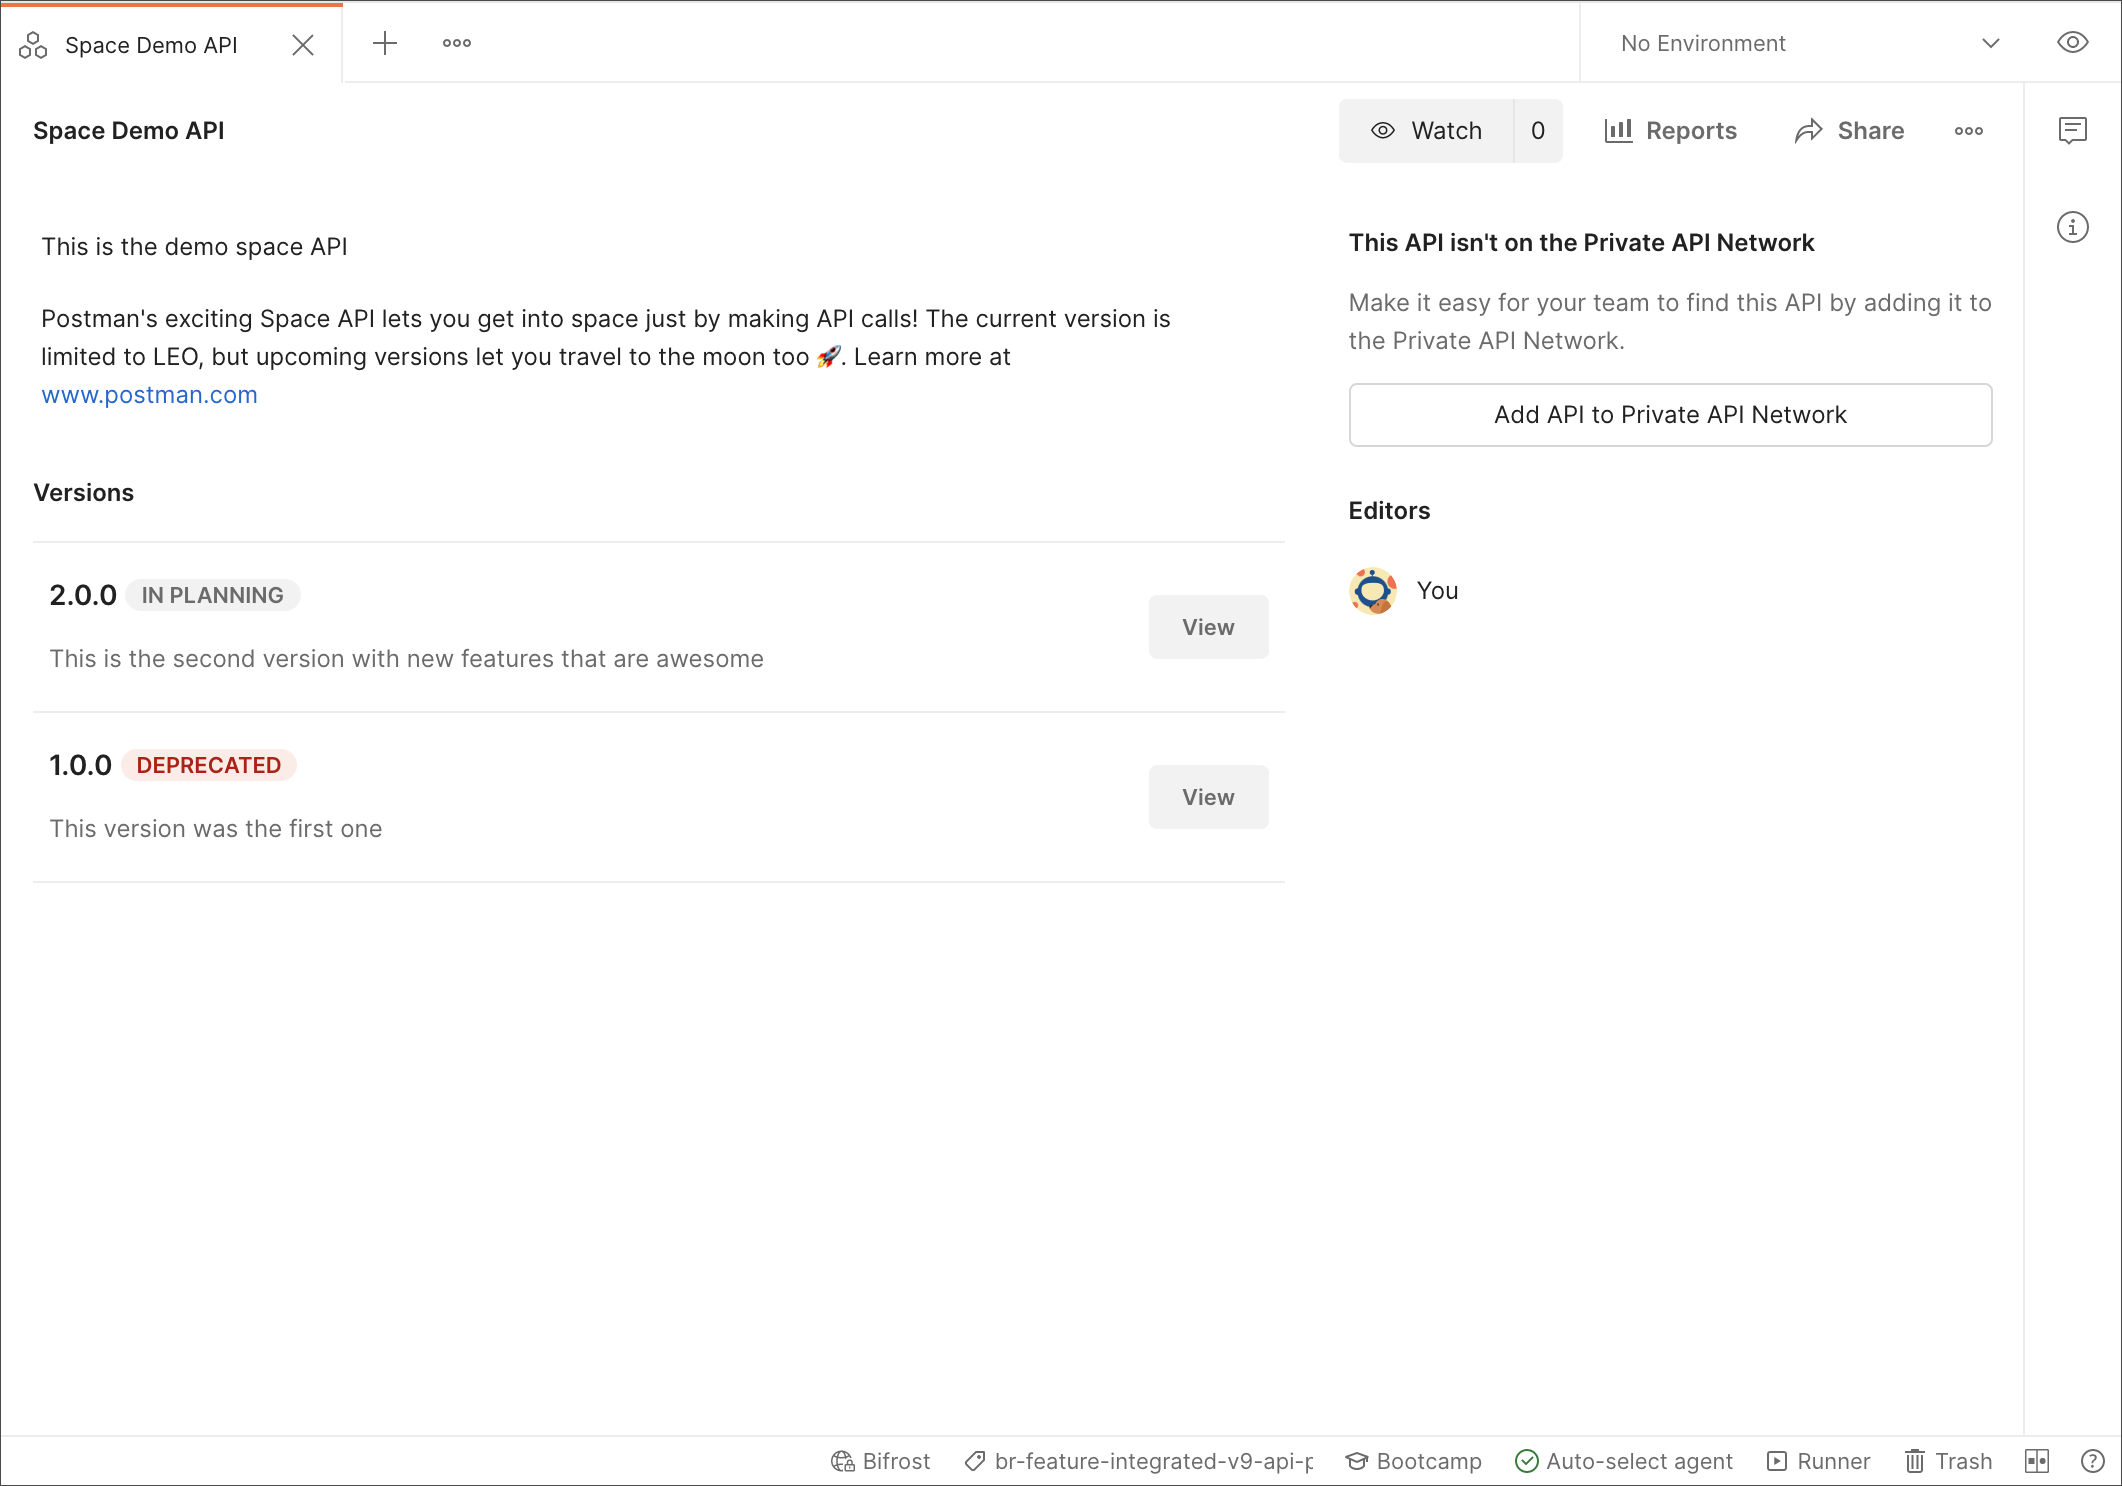Click your editor avatar
Image resolution: width=2122 pixels, height=1486 pixels.
click(x=1373, y=591)
